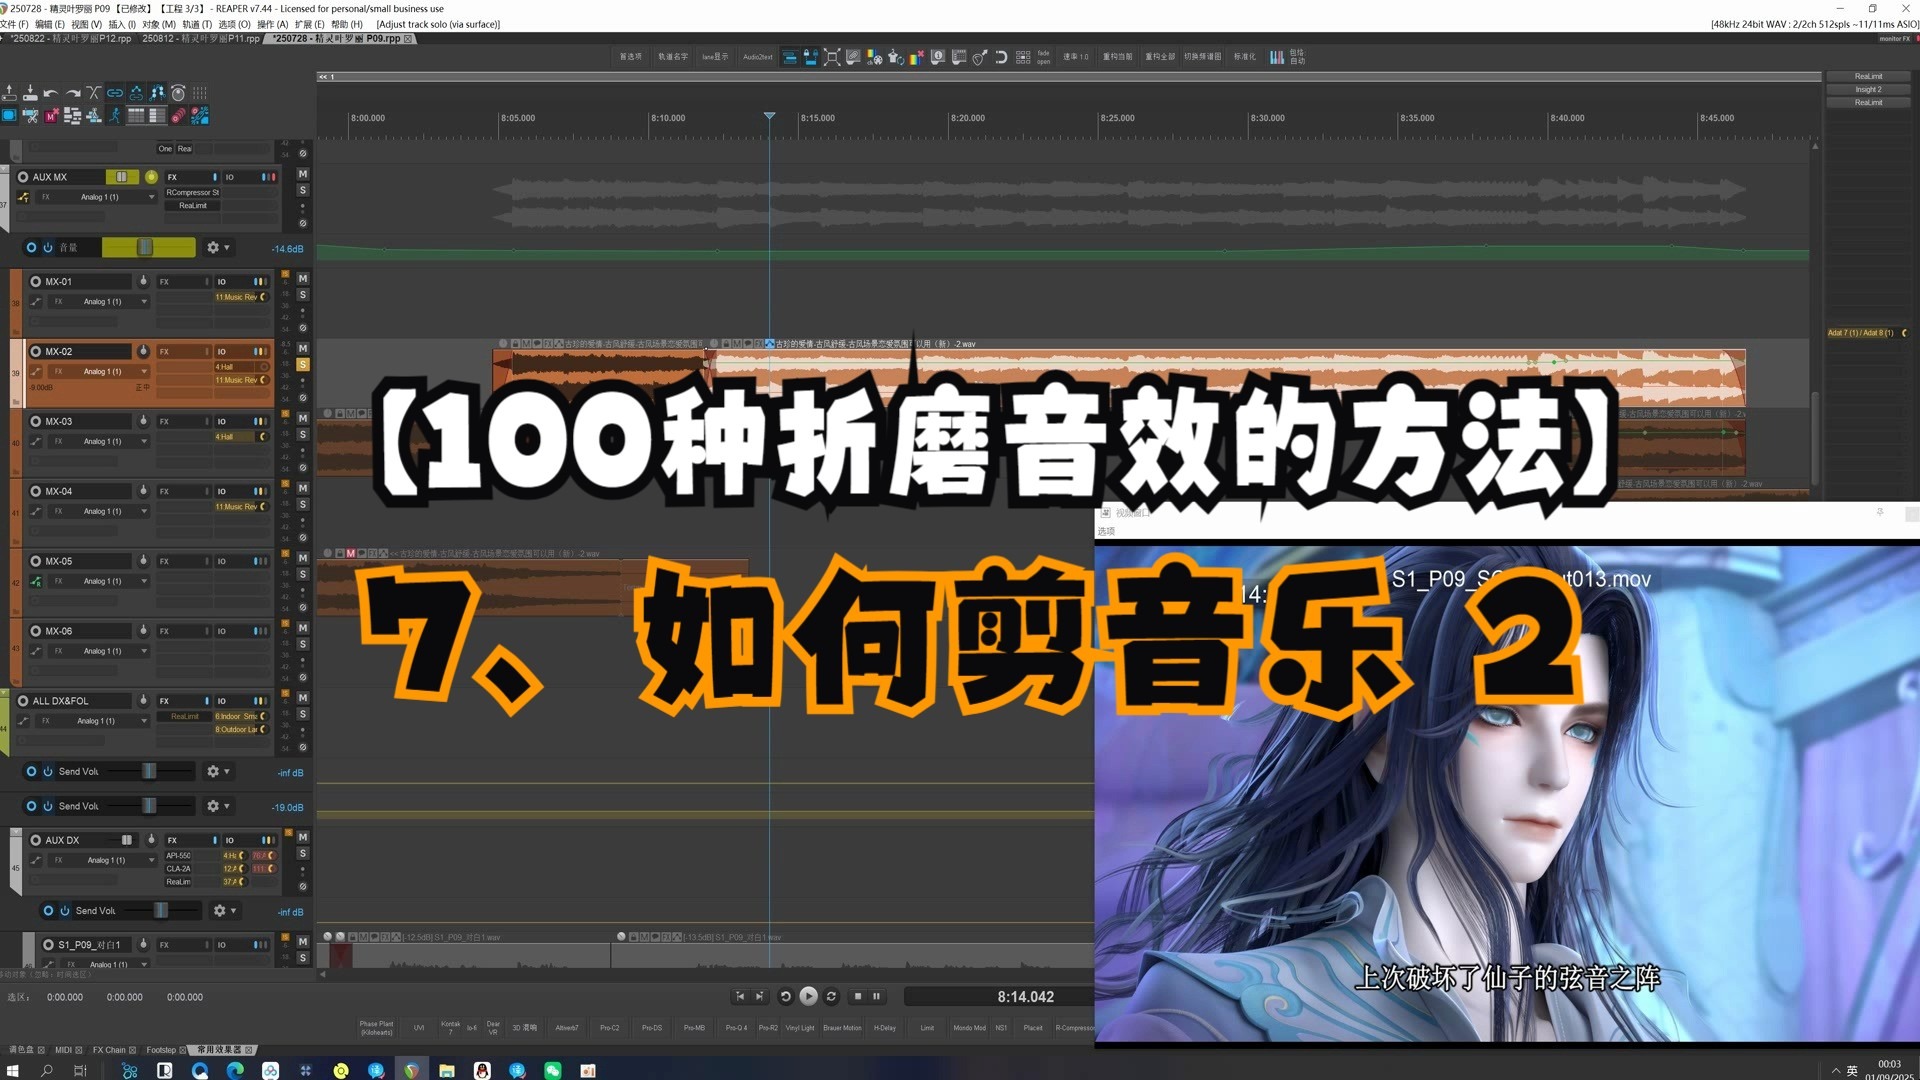Image resolution: width=1920 pixels, height=1080 pixels.
Task: Click the redo arrow in the main toolbar
Action: coord(72,93)
